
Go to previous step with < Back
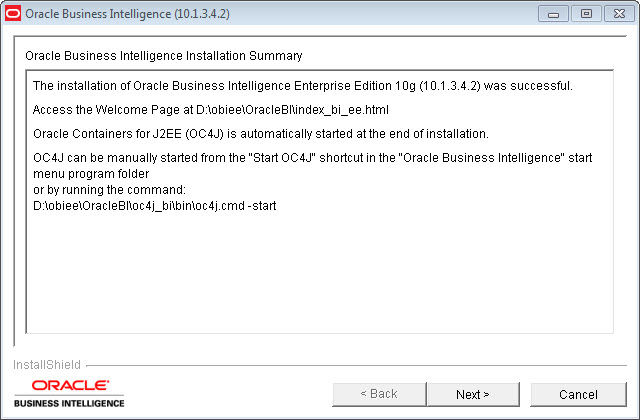379,394
